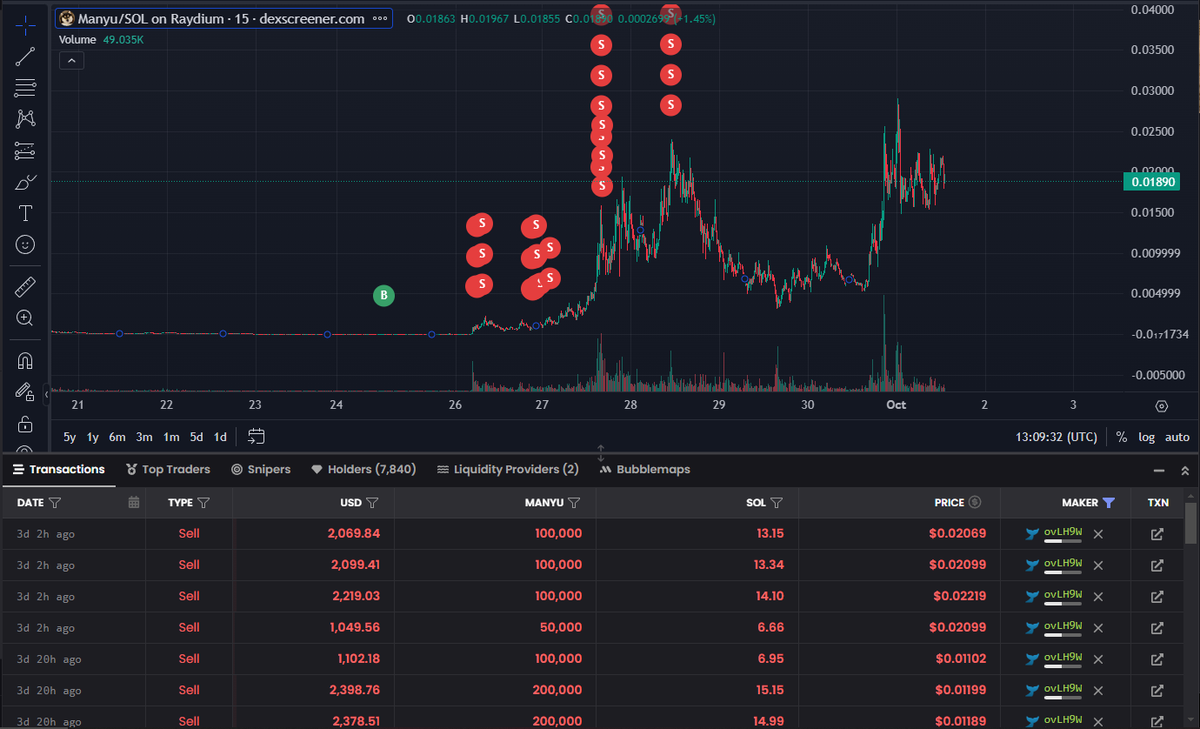Open the emoji annotation tool
Screen dimensions: 1200x729
(x=24, y=244)
